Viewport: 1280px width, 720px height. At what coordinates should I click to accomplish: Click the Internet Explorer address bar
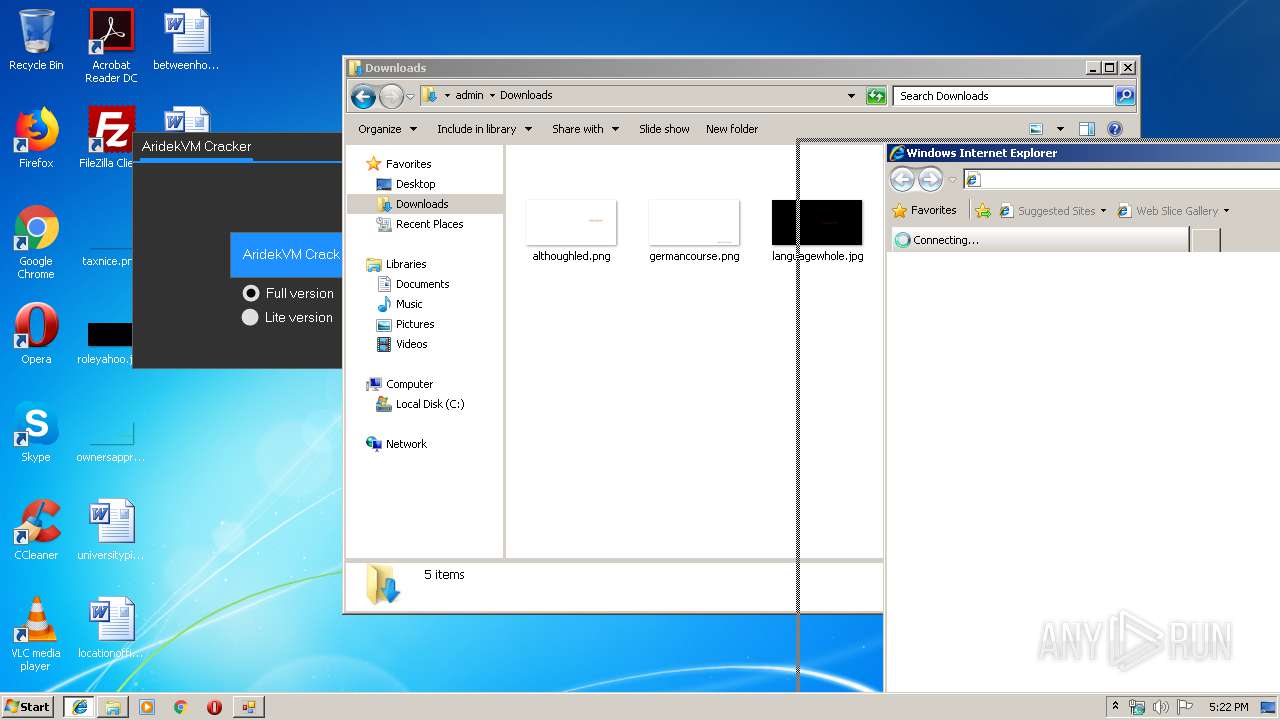1122,180
